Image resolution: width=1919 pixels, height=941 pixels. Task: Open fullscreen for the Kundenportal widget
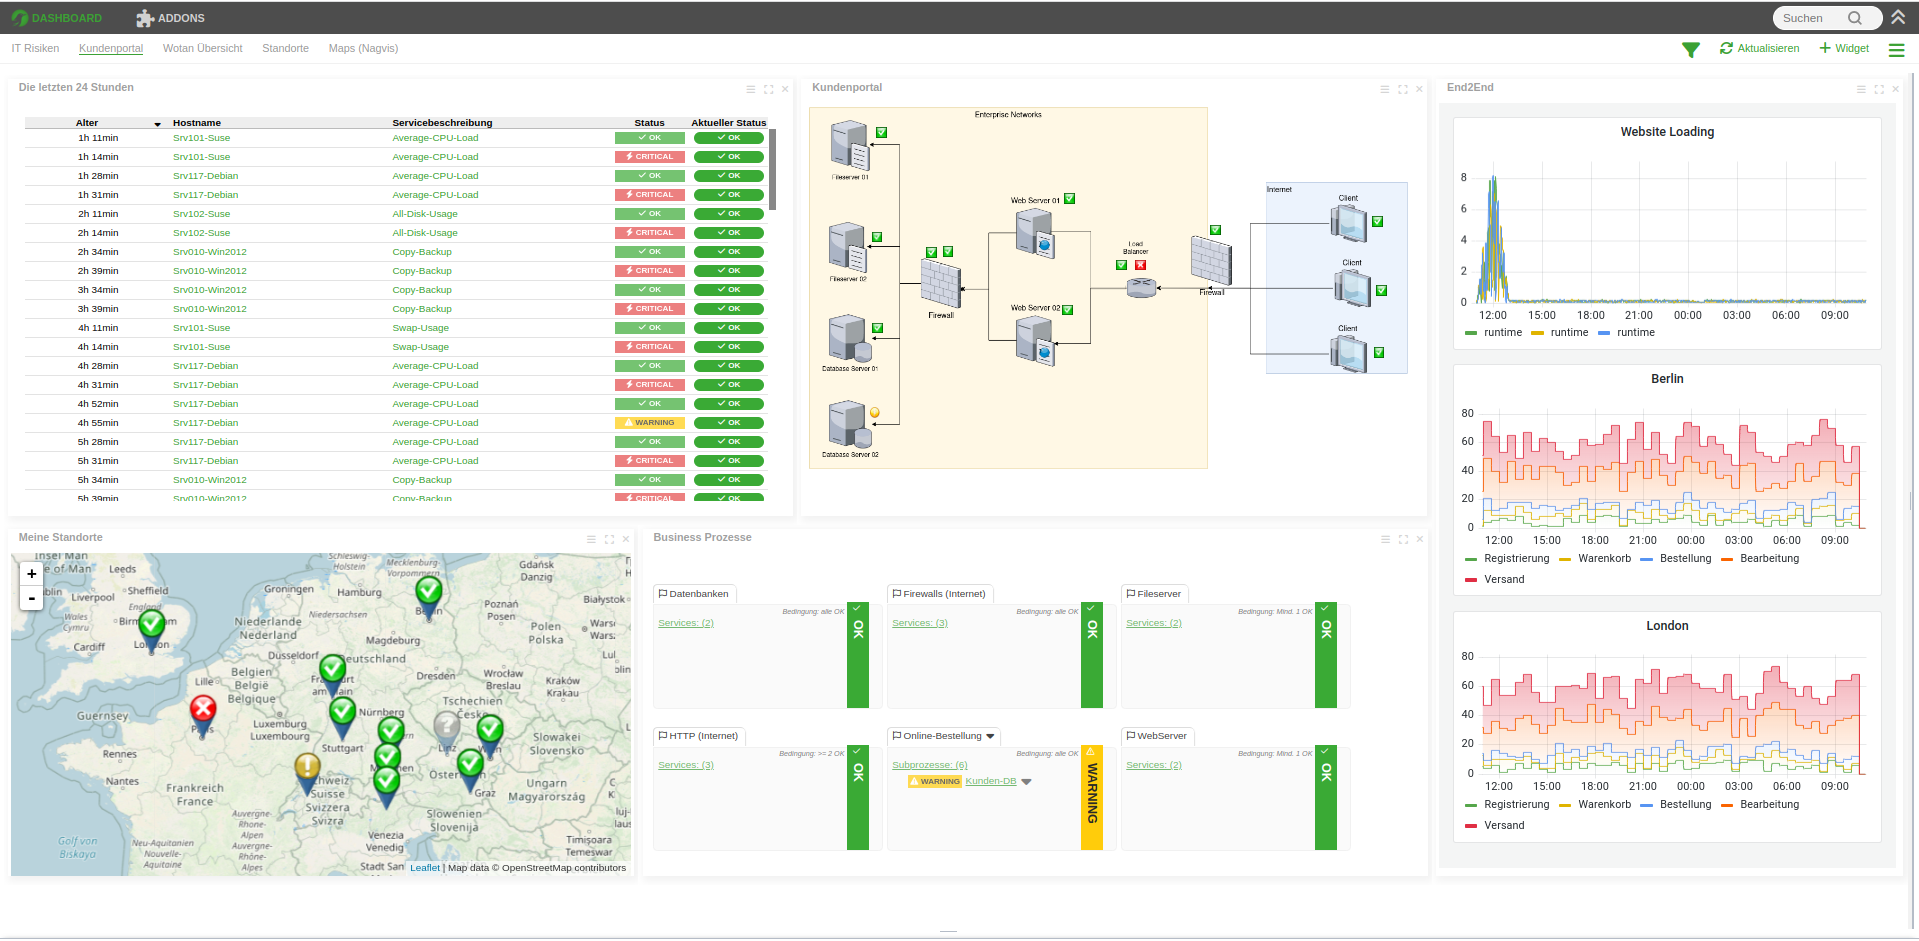coord(1403,89)
